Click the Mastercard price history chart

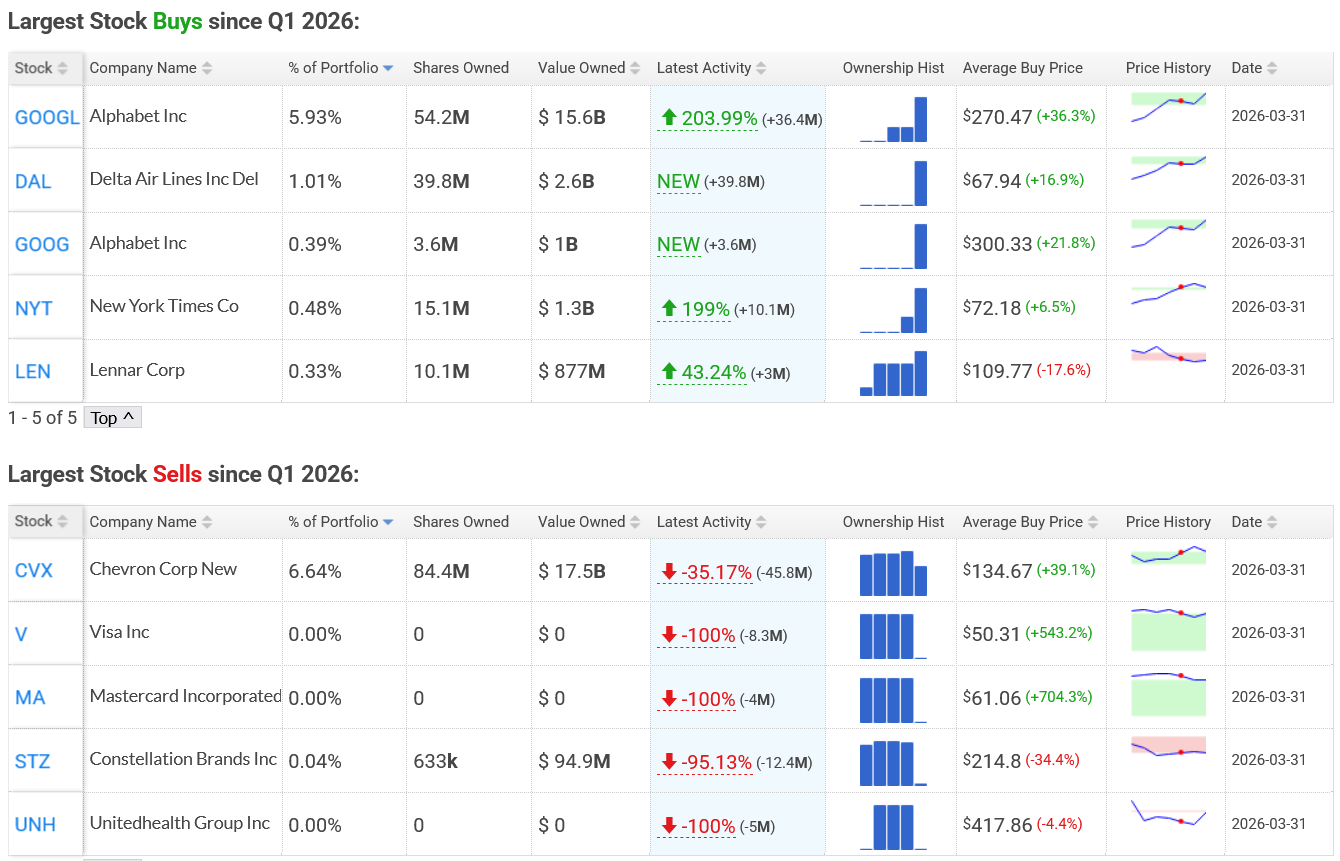click(1169, 694)
